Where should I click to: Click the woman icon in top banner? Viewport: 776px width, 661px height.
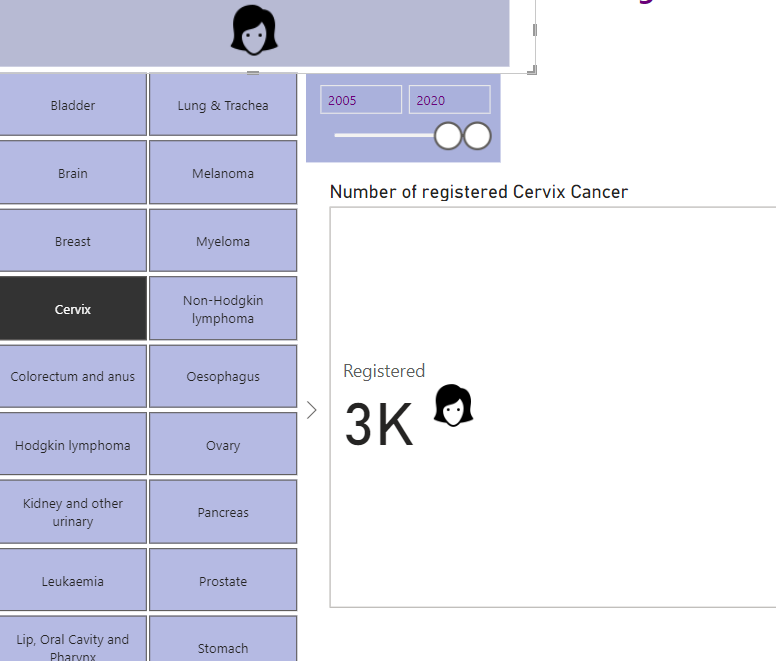click(254, 30)
